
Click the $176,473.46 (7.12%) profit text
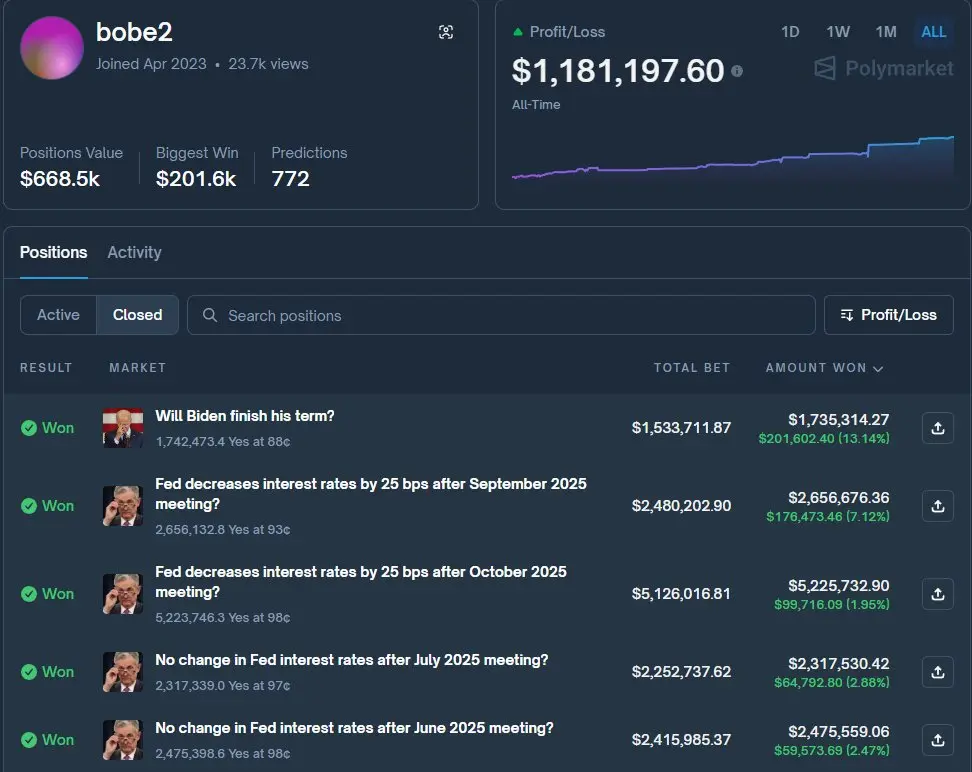pos(828,517)
